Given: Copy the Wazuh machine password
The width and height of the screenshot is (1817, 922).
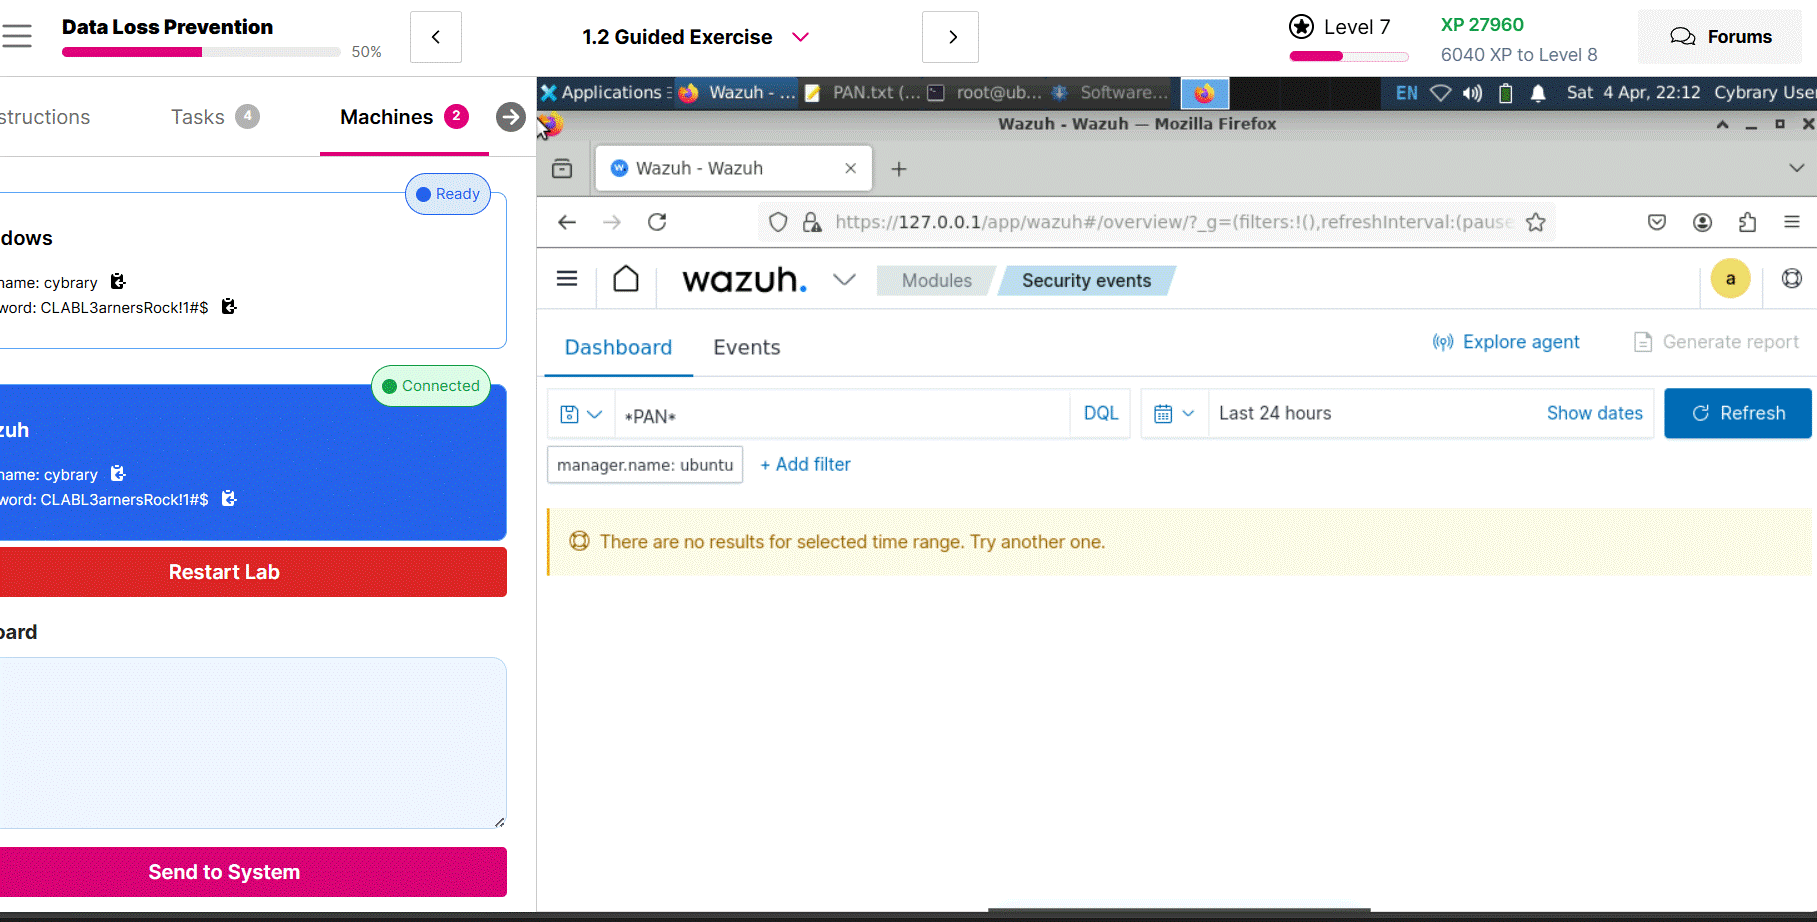Looking at the screenshot, I should click(x=229, y=499).
